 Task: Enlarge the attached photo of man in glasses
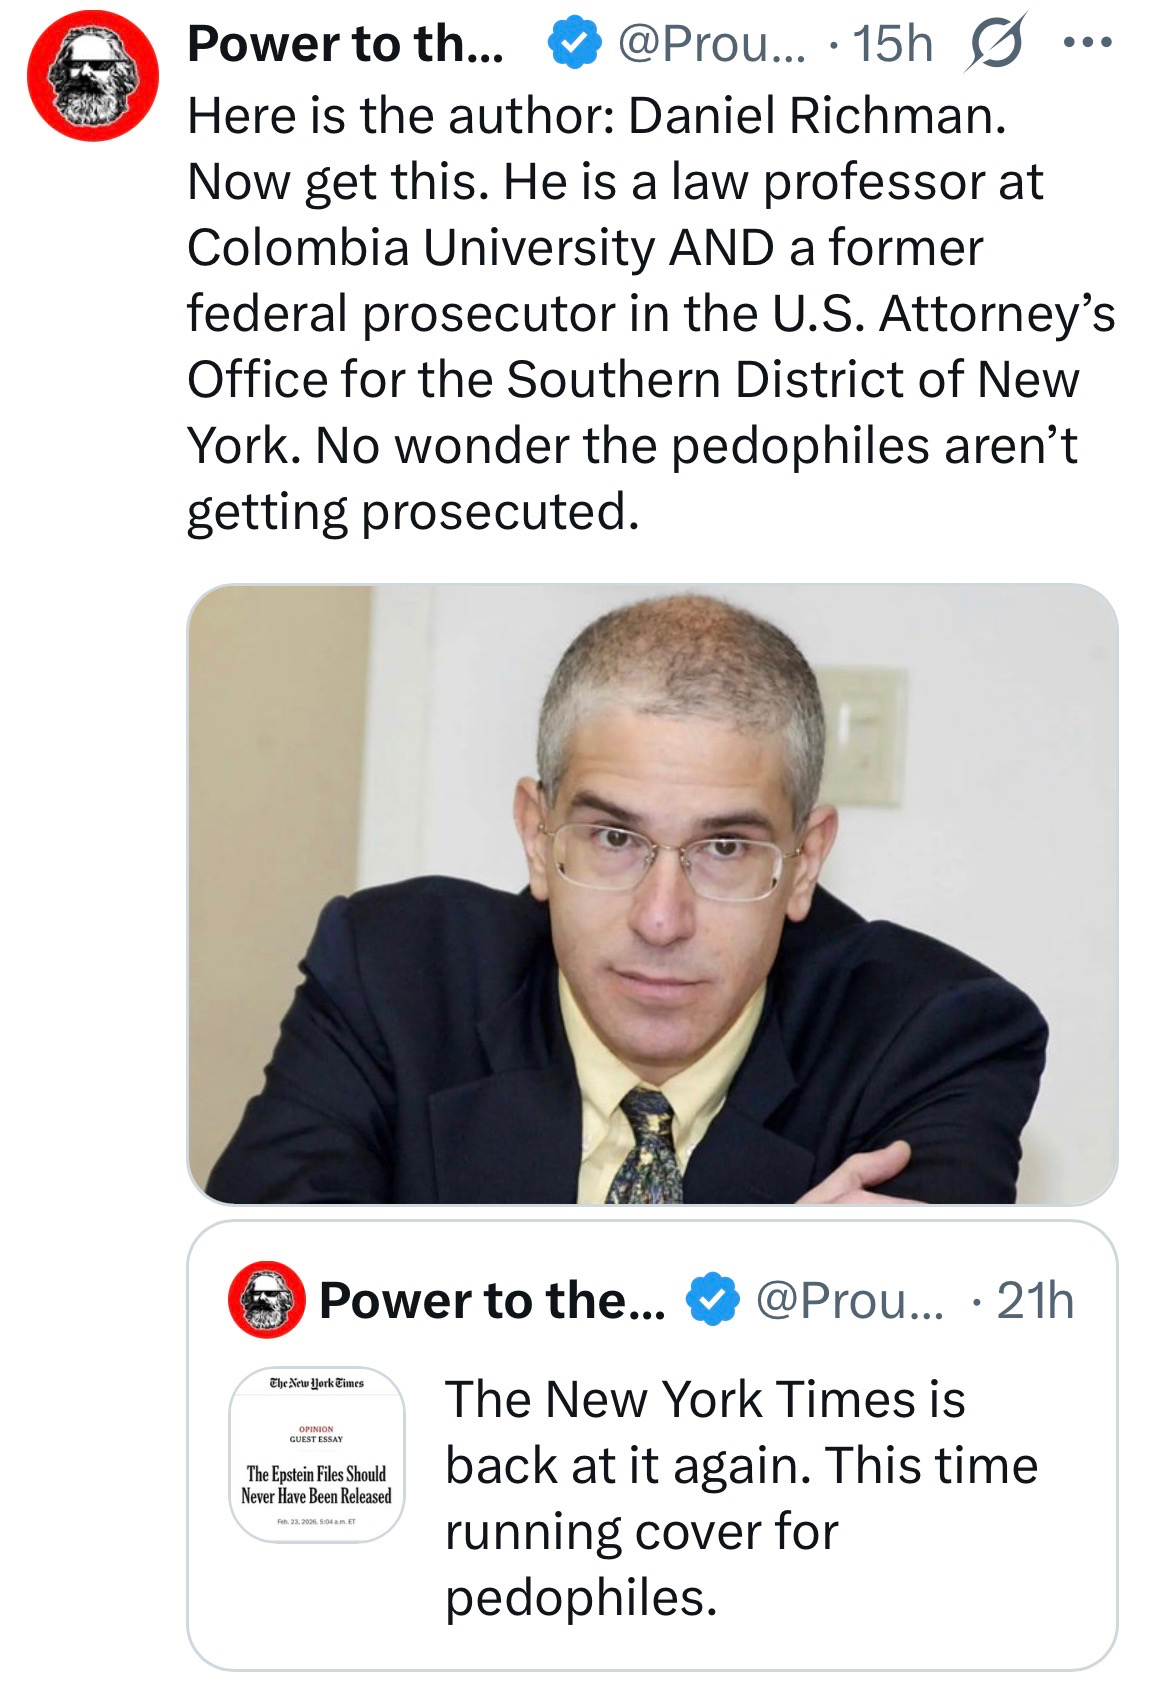tap(652, 893)
